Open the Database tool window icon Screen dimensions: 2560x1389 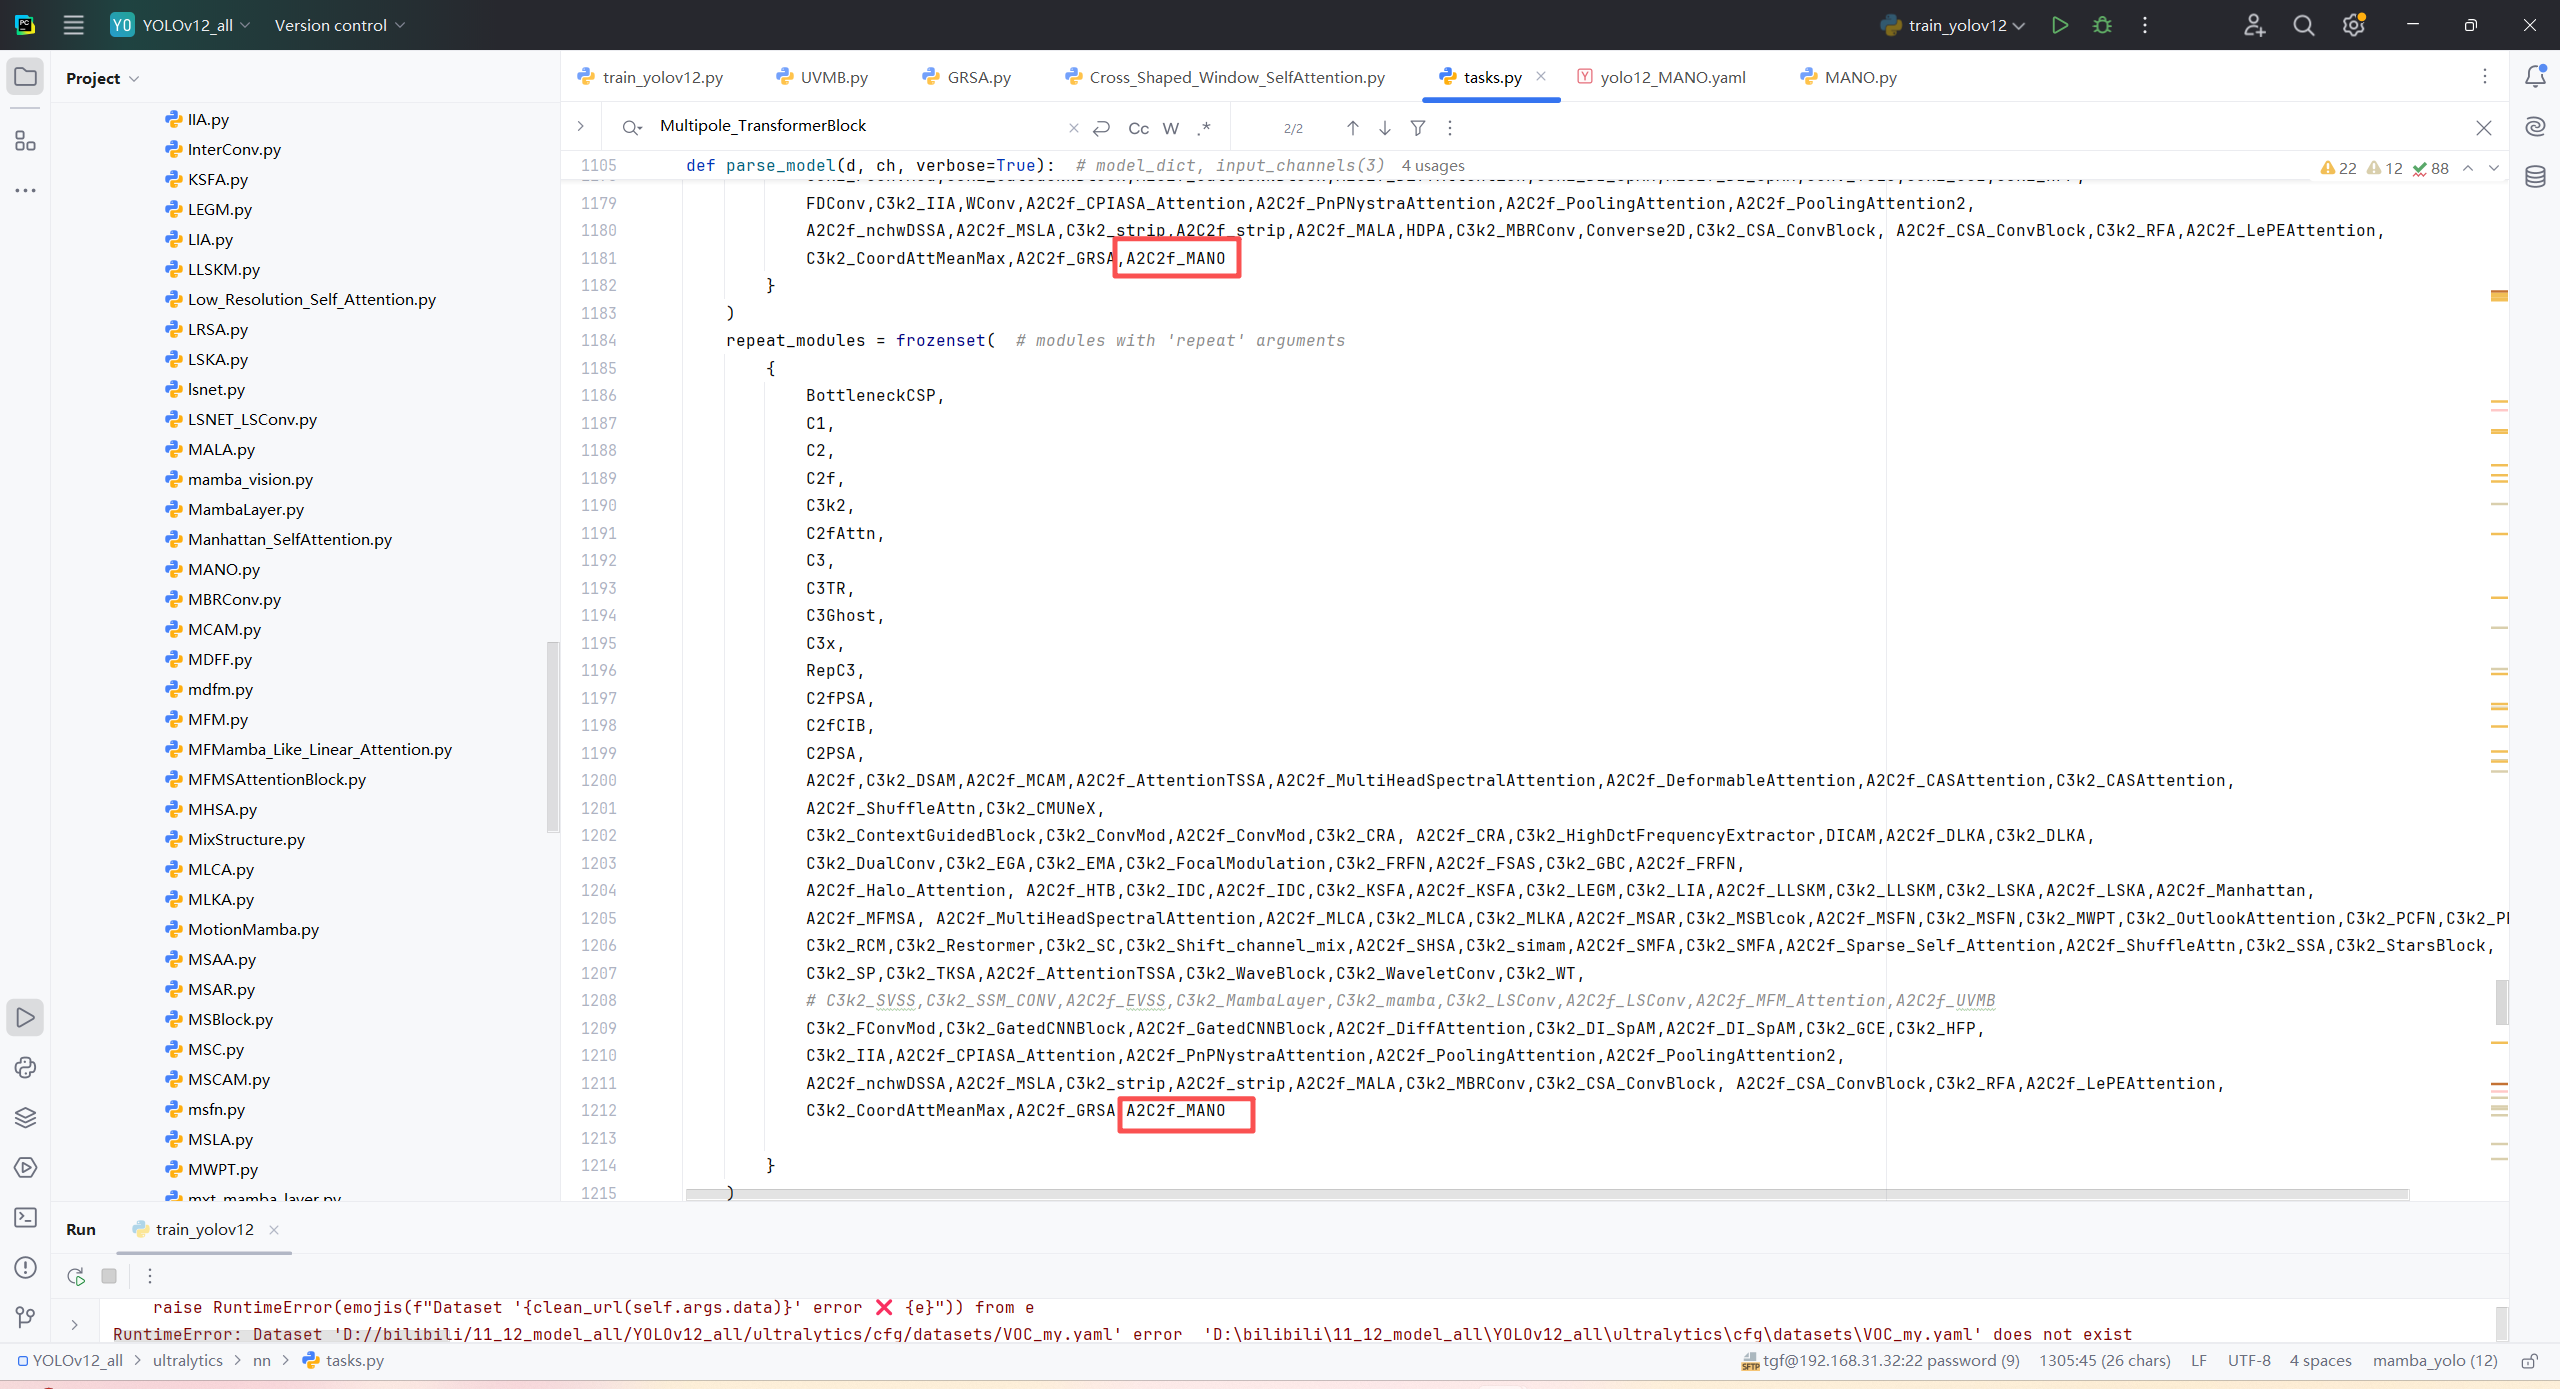click(x=2535, y=177)
